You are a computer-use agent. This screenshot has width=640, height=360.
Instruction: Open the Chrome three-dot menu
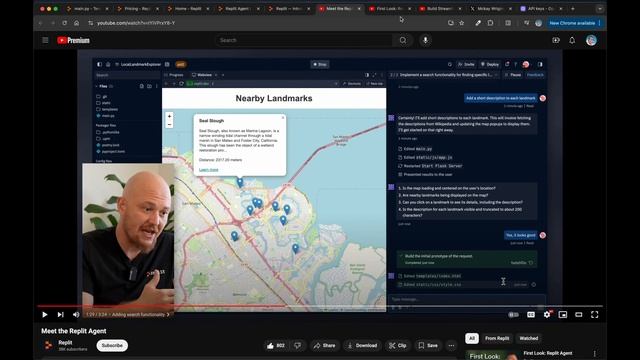[x=600, y=23]
